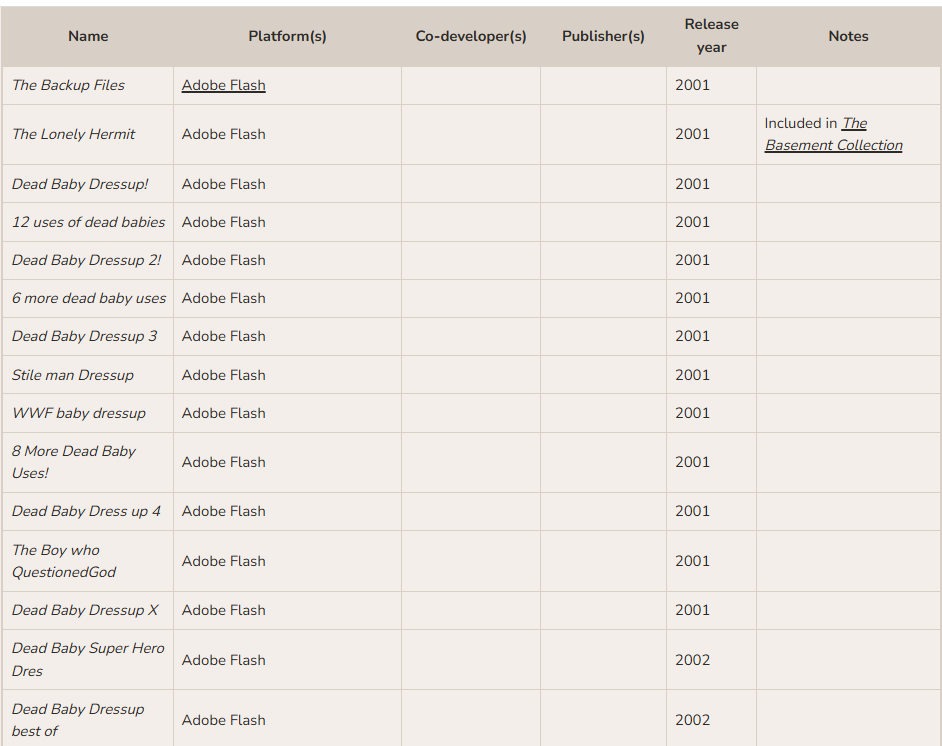Image resolution: width=942 pixels, height=746 pixels.
Task: Click Adobe Flash in 12 uses of dead babies row
Action: [223, 222]
